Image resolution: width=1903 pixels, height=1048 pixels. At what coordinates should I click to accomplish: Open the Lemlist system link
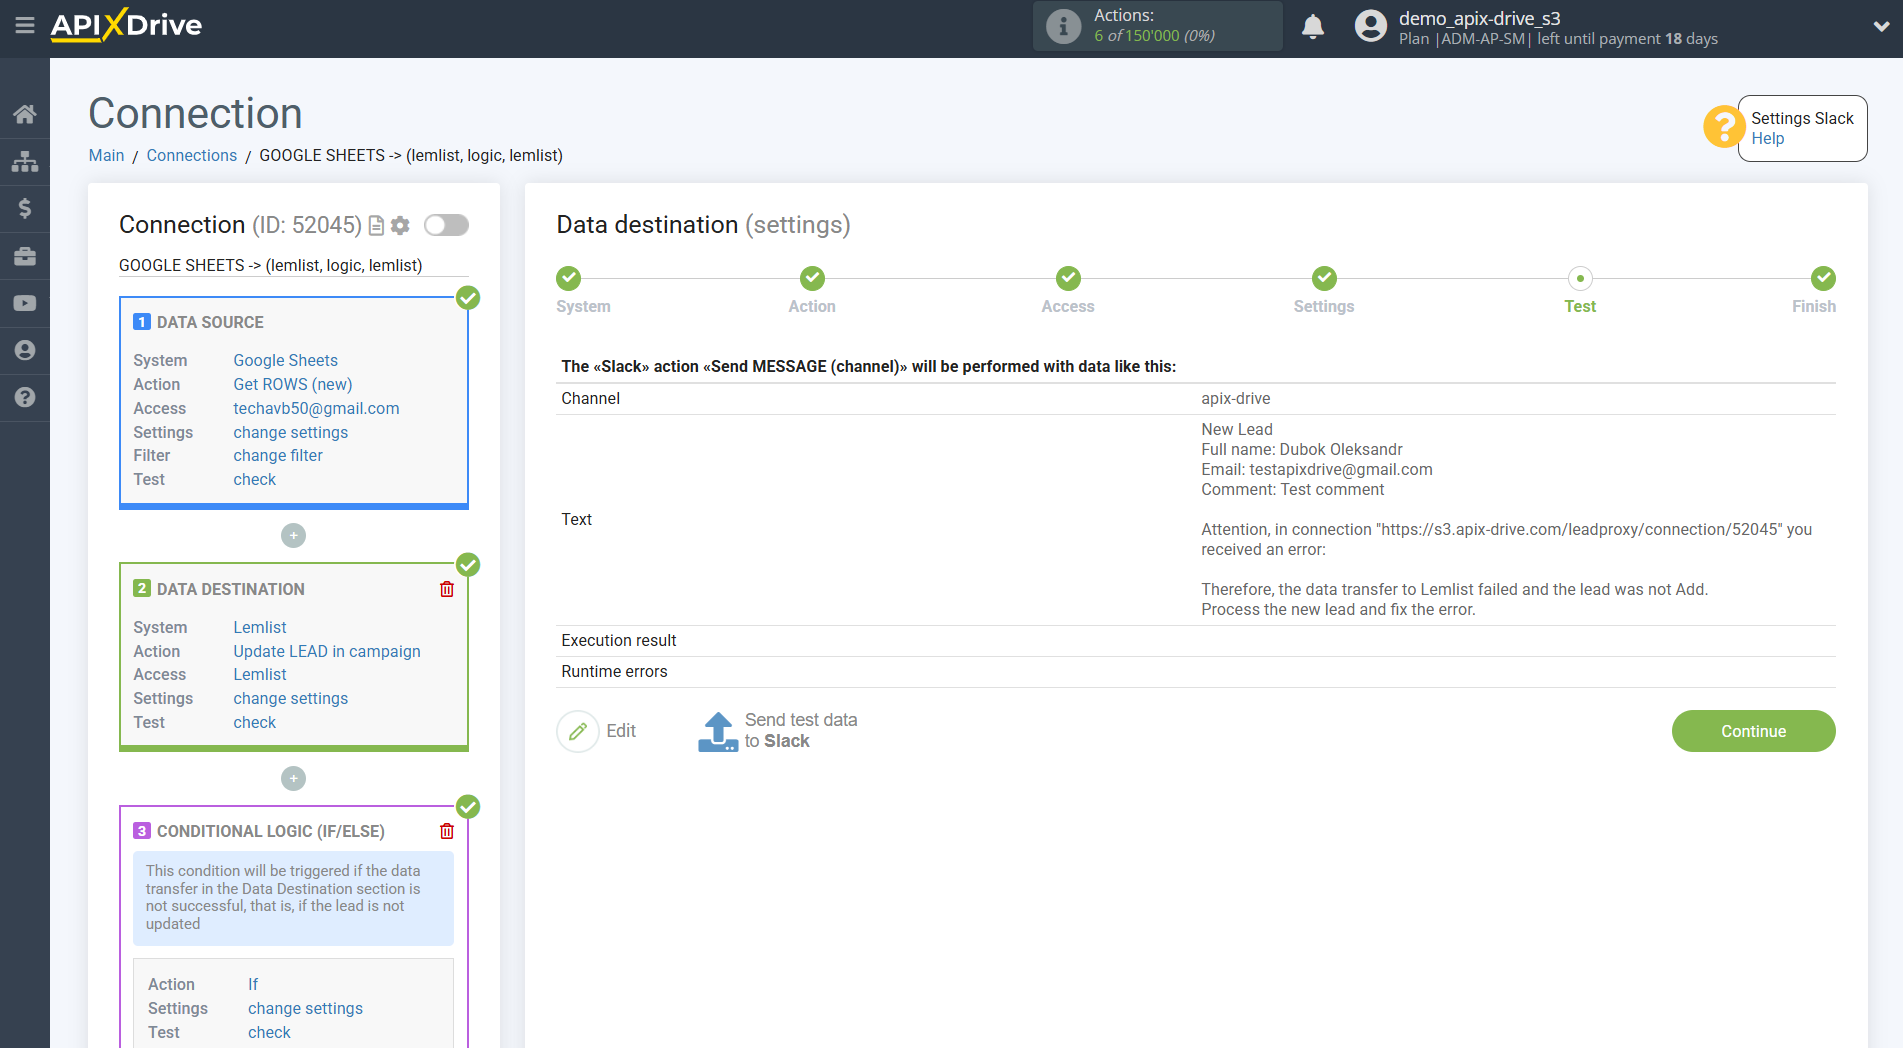coord(260,627)
